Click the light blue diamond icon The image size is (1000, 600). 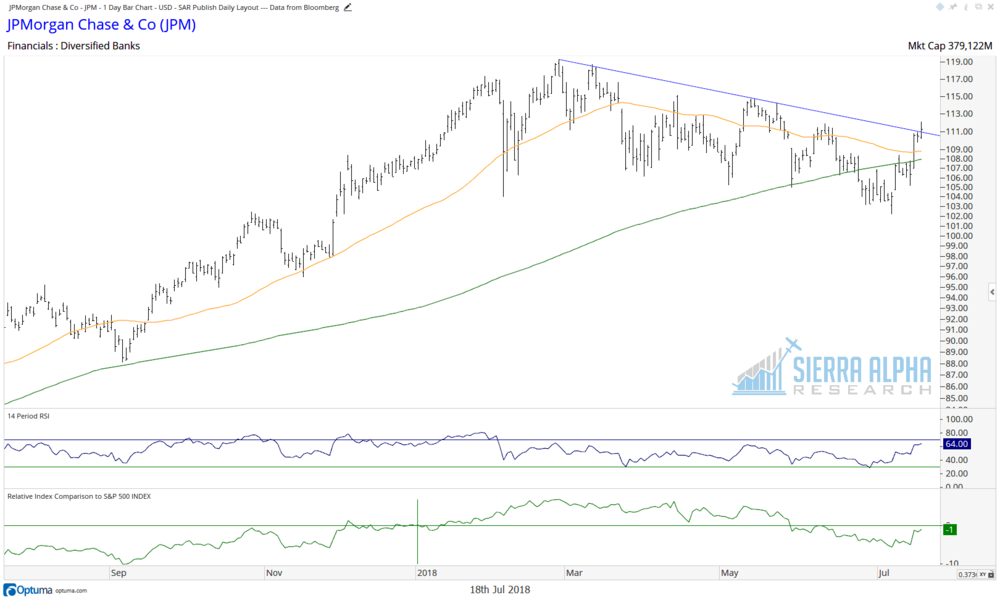coord(940,6)
